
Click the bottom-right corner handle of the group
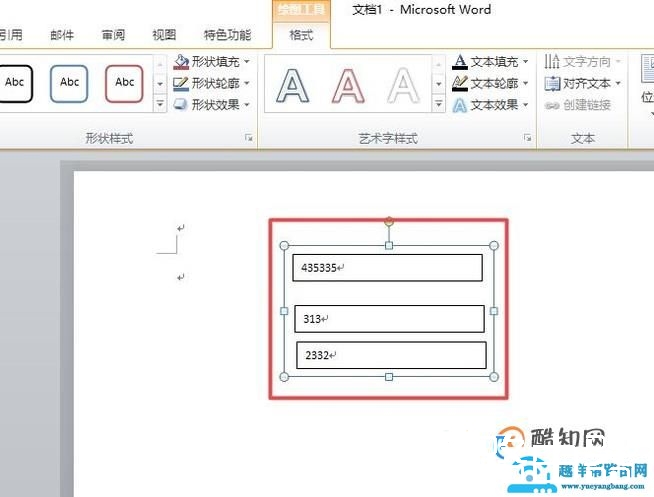494,377
